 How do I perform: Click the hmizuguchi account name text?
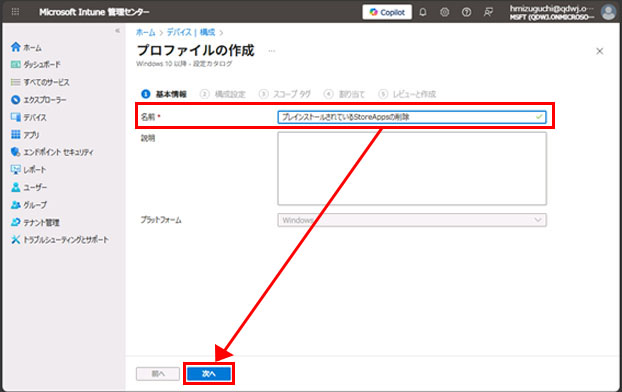[552, 8]
